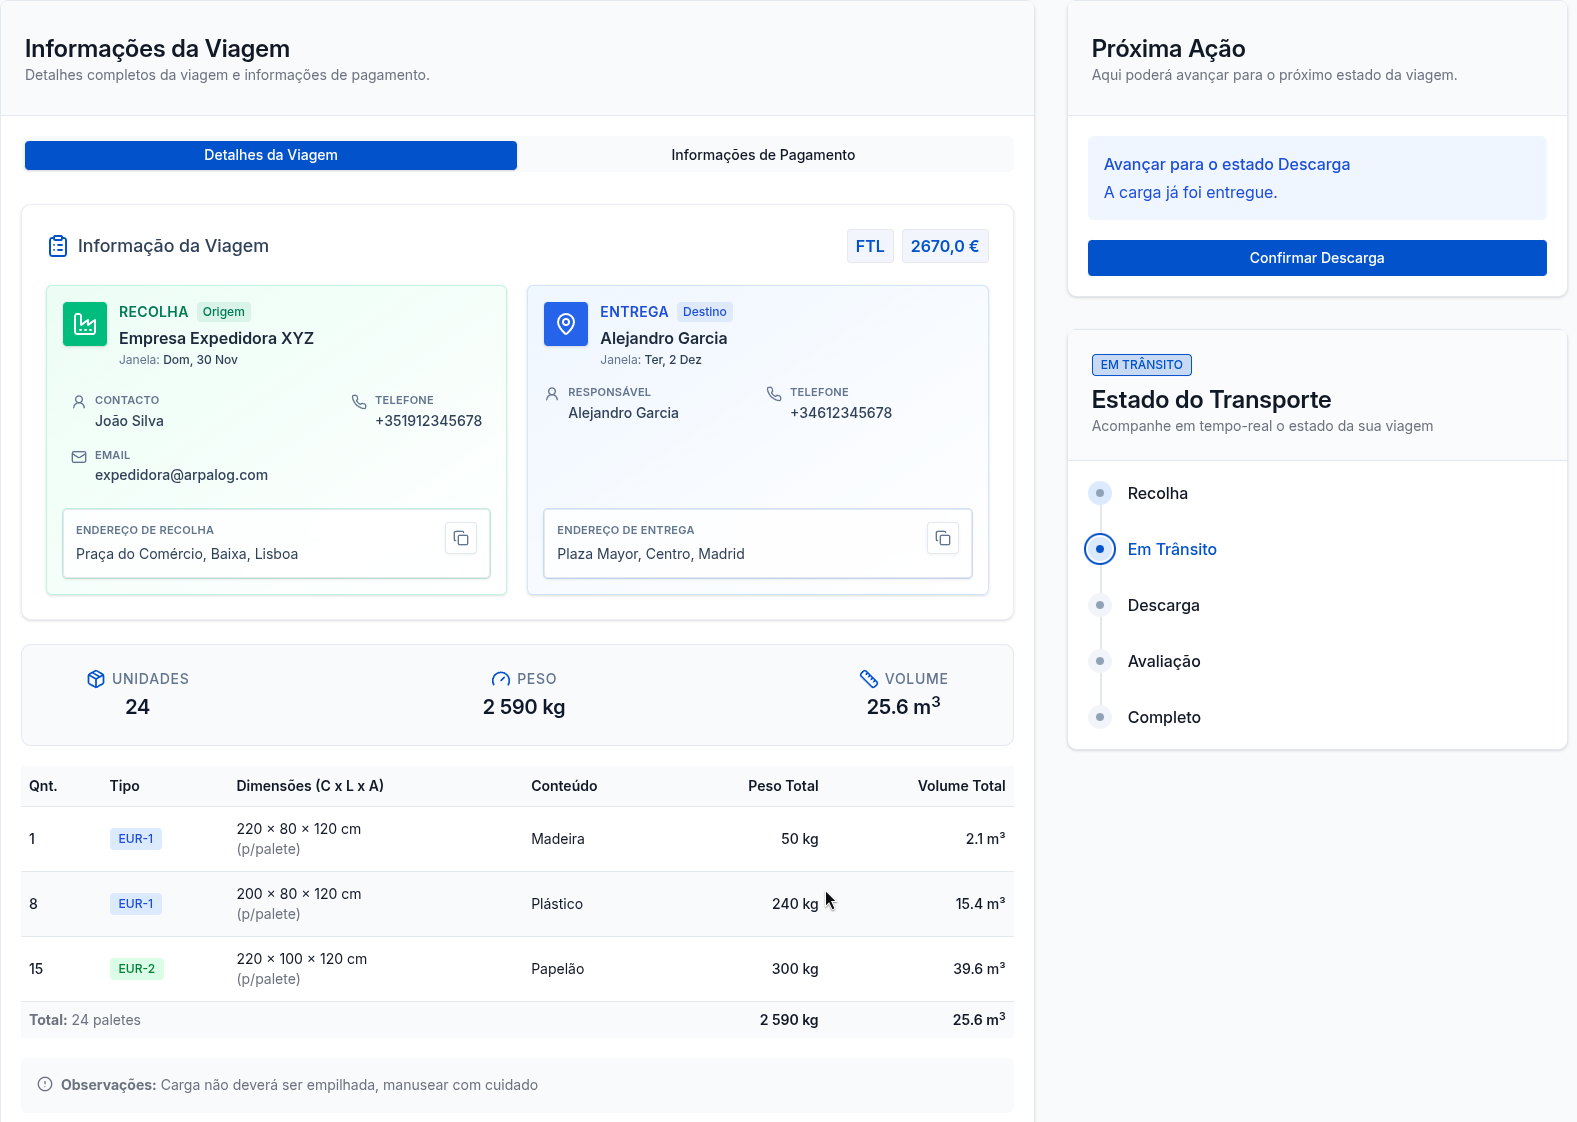Image resolution: width=1577 pixels, height=1122 pixels.
Task: Click the gauge icon next to Peso
Action: point(501,679)
